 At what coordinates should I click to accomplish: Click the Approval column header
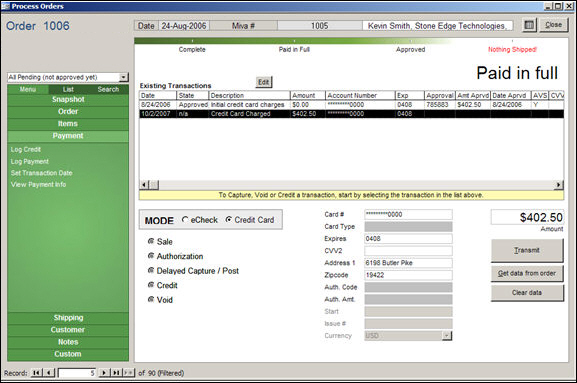pos(440,96)
